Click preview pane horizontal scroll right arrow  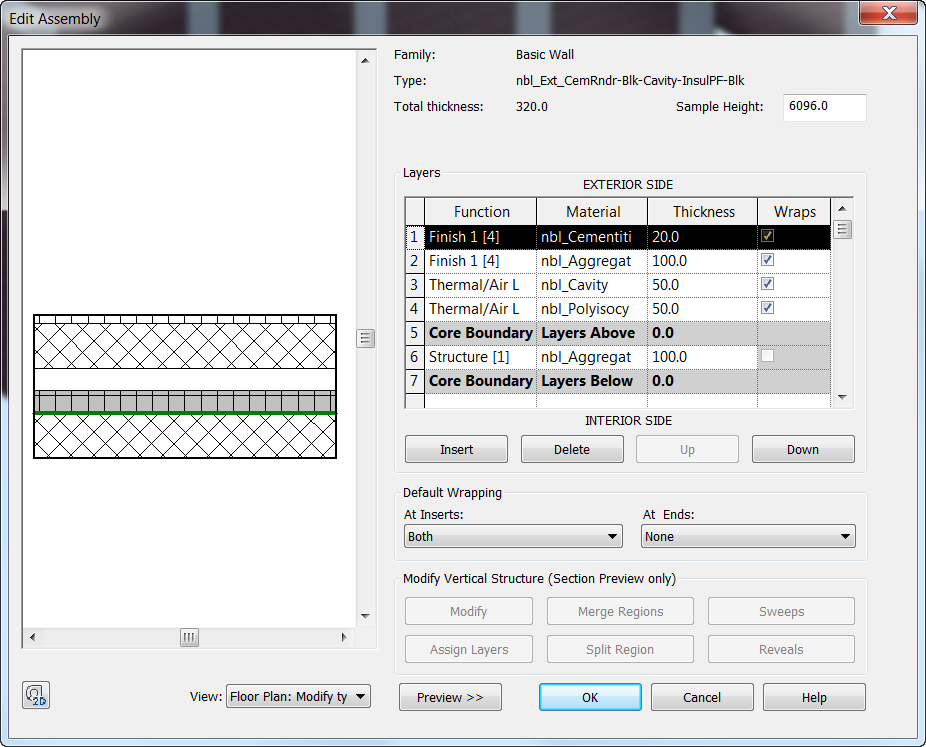pos(344,637)
